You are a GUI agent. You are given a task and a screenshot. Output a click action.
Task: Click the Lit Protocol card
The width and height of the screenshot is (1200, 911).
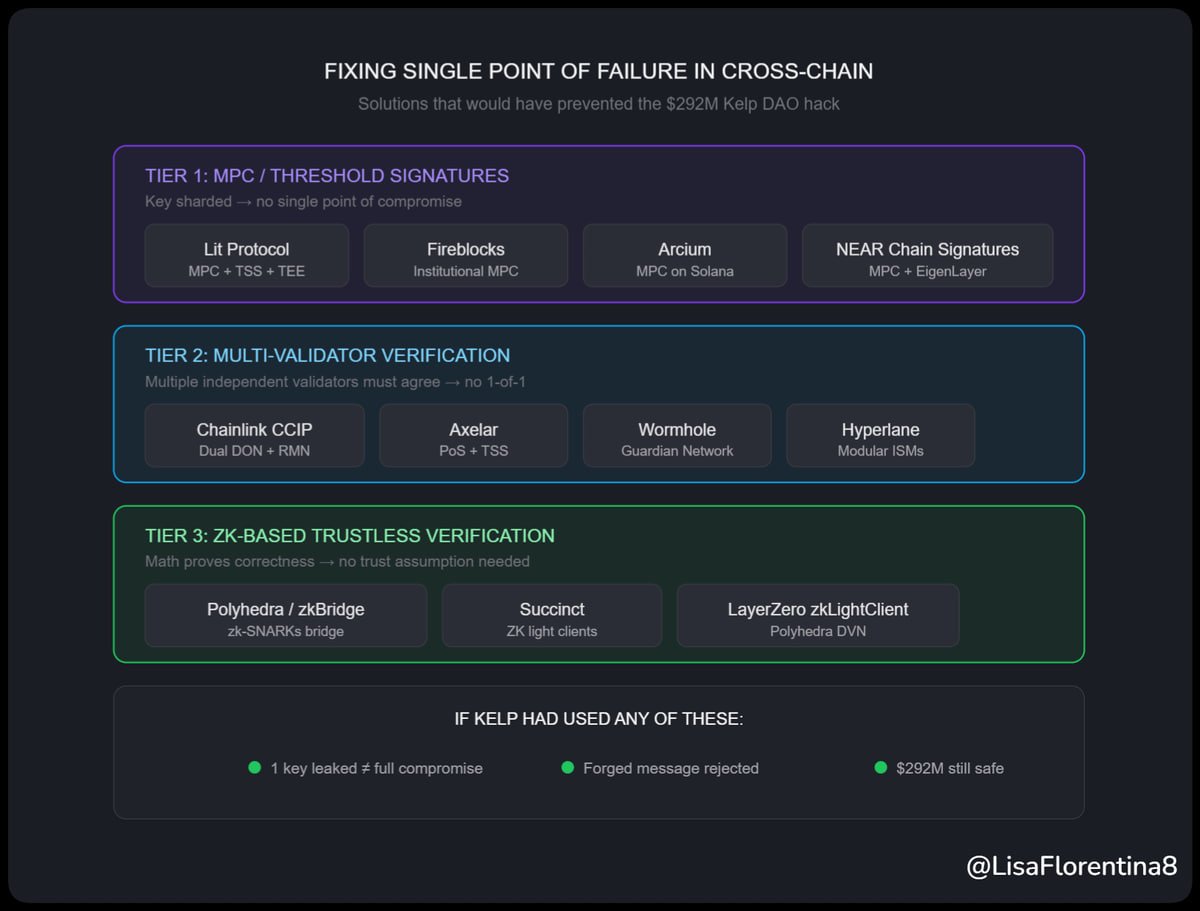246,256
